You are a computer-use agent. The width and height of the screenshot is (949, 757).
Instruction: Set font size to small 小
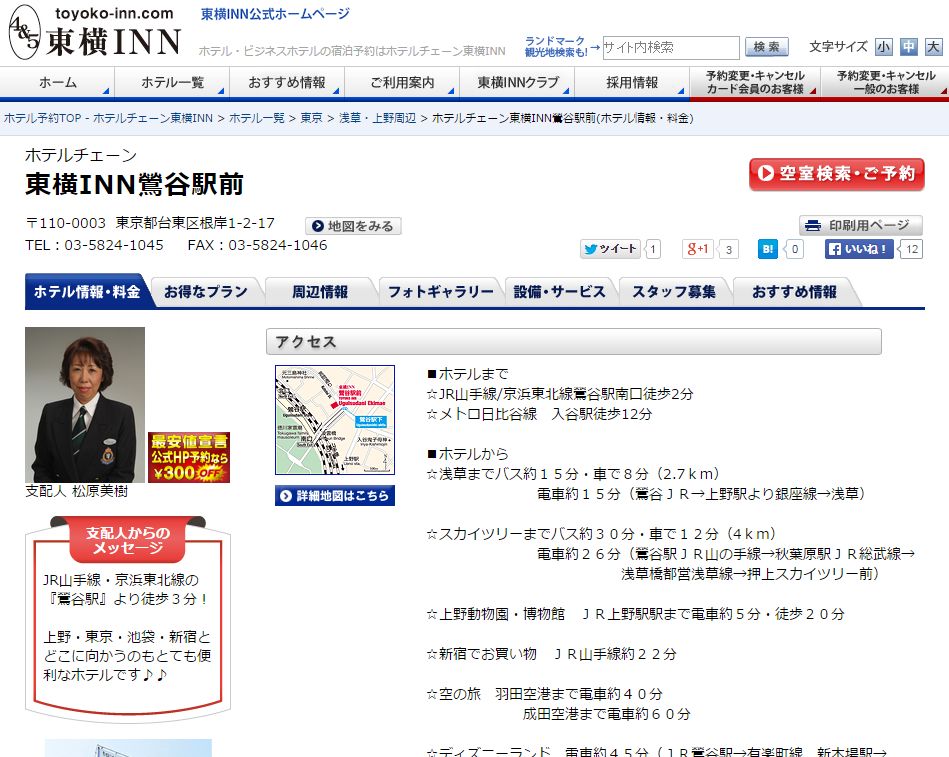[x=884, y=47]
